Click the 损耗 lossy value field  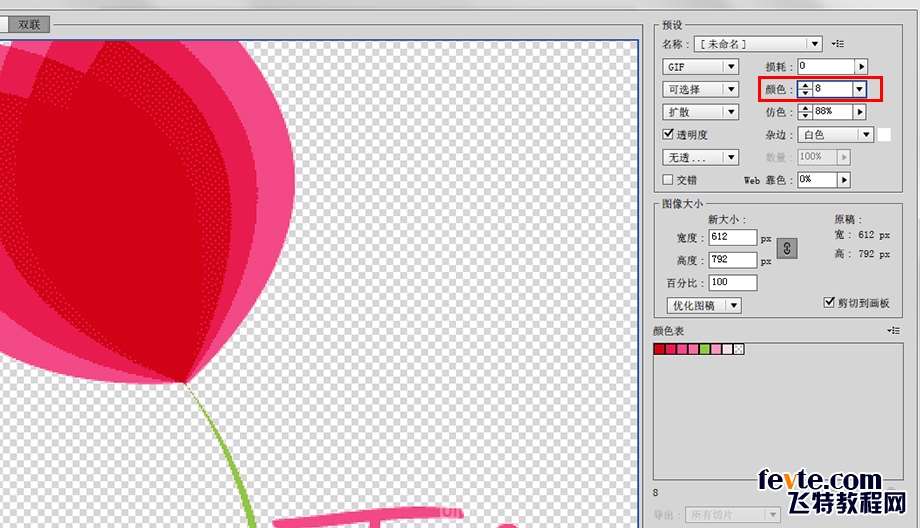click(x=826, y=66)
